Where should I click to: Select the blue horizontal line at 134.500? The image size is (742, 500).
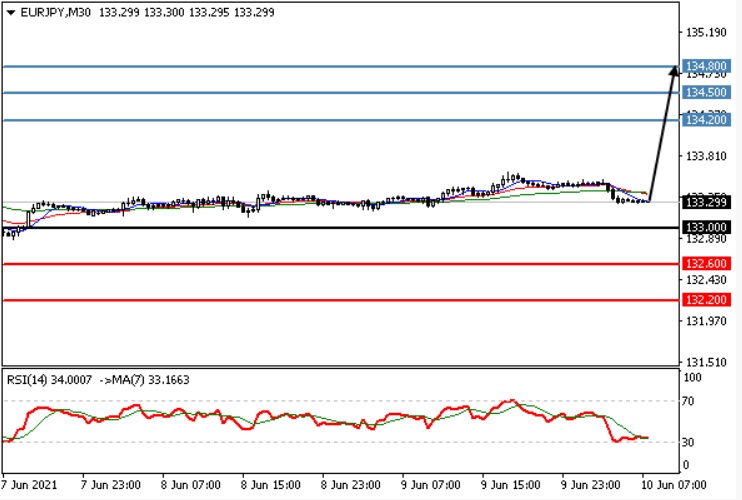click(x=341, y=93)
